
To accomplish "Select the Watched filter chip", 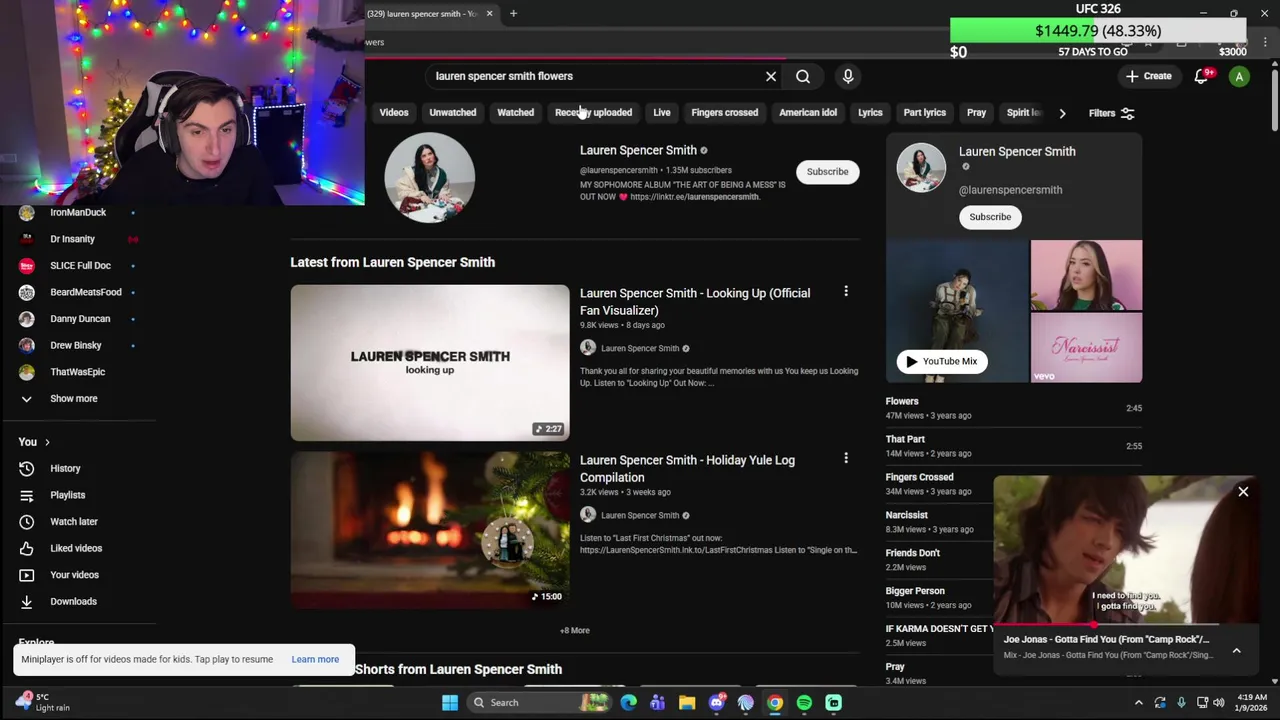I will click(x=515, y=112).
